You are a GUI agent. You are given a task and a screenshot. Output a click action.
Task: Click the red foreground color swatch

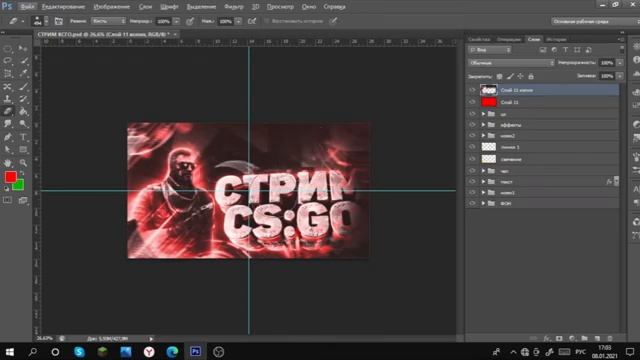point(10,176)
